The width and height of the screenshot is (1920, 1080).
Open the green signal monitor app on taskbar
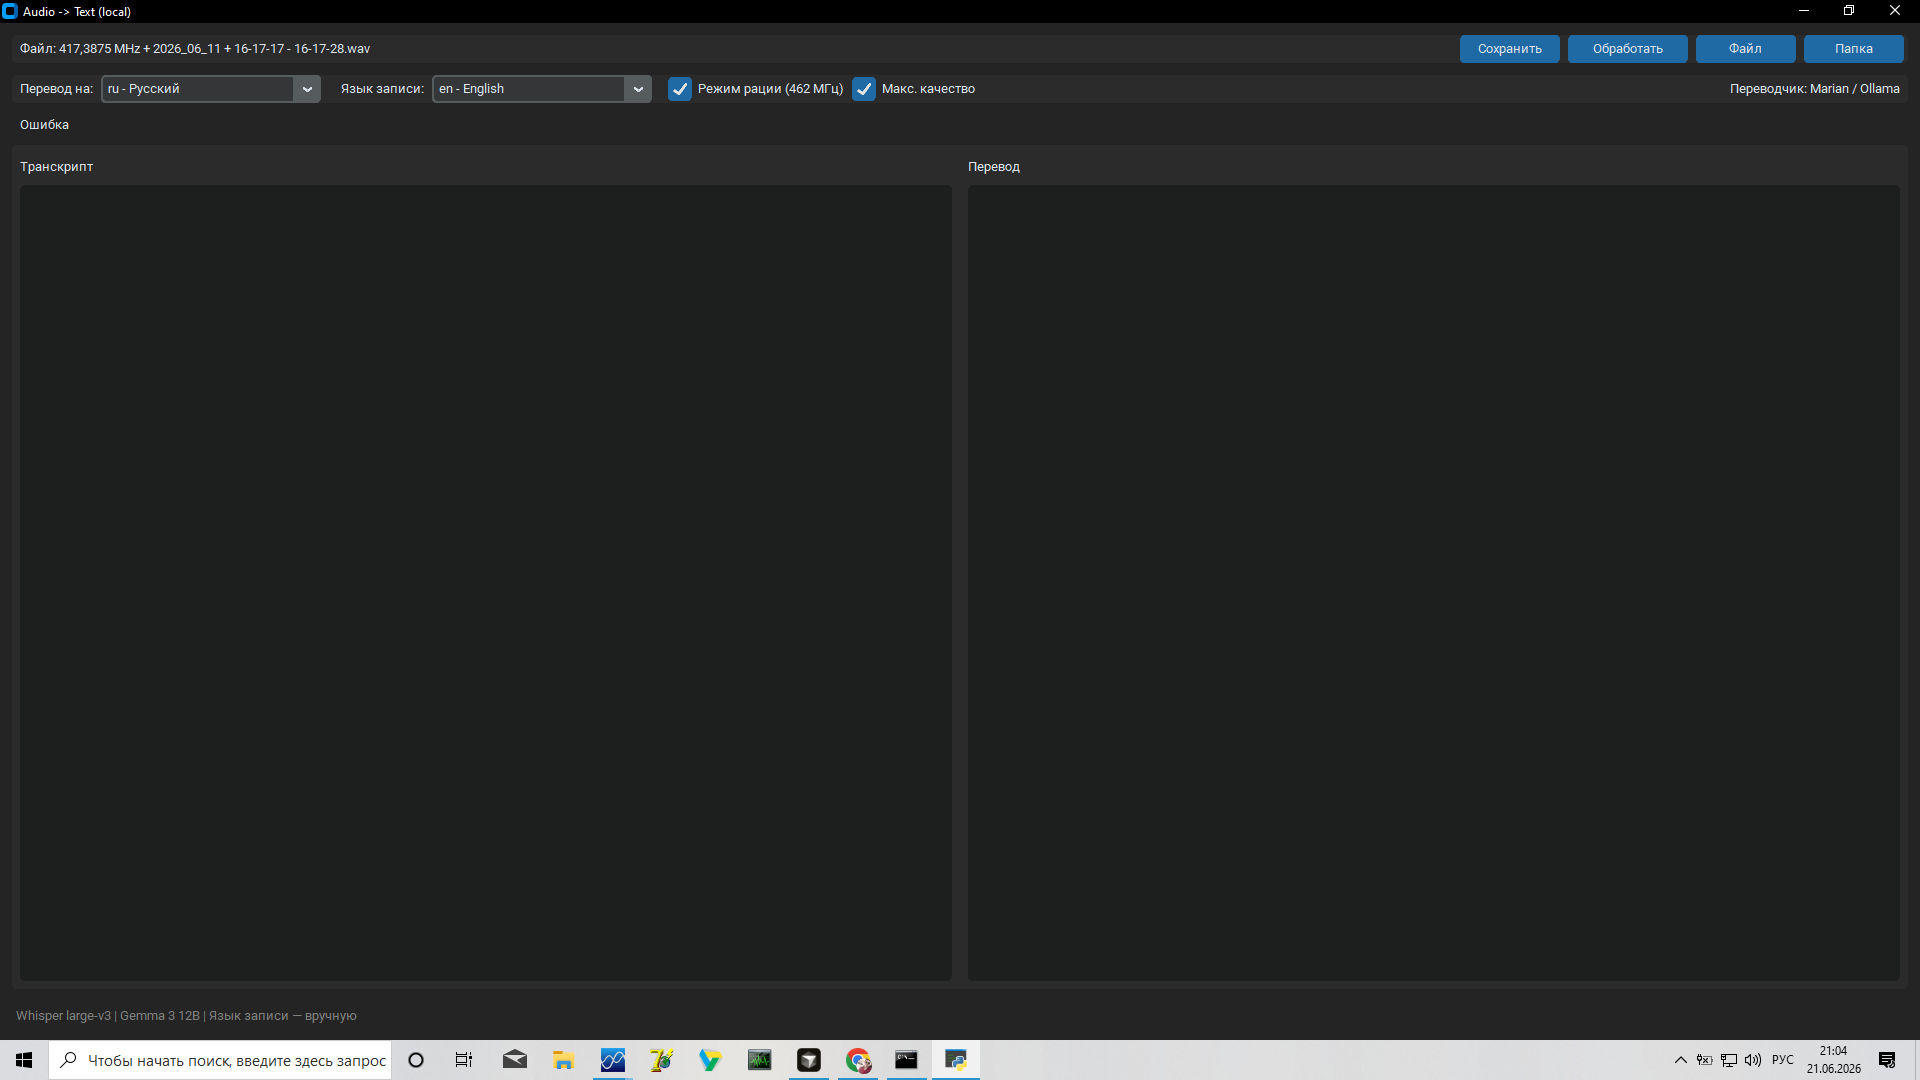pos(760,1060)
